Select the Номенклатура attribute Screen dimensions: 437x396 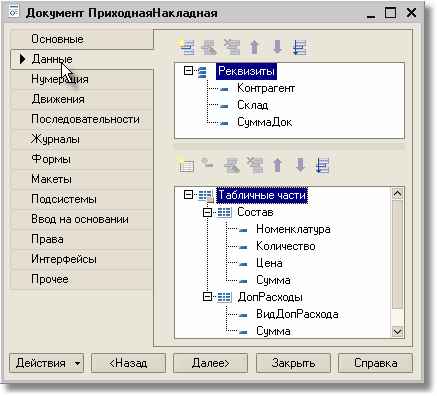[293, 229]
